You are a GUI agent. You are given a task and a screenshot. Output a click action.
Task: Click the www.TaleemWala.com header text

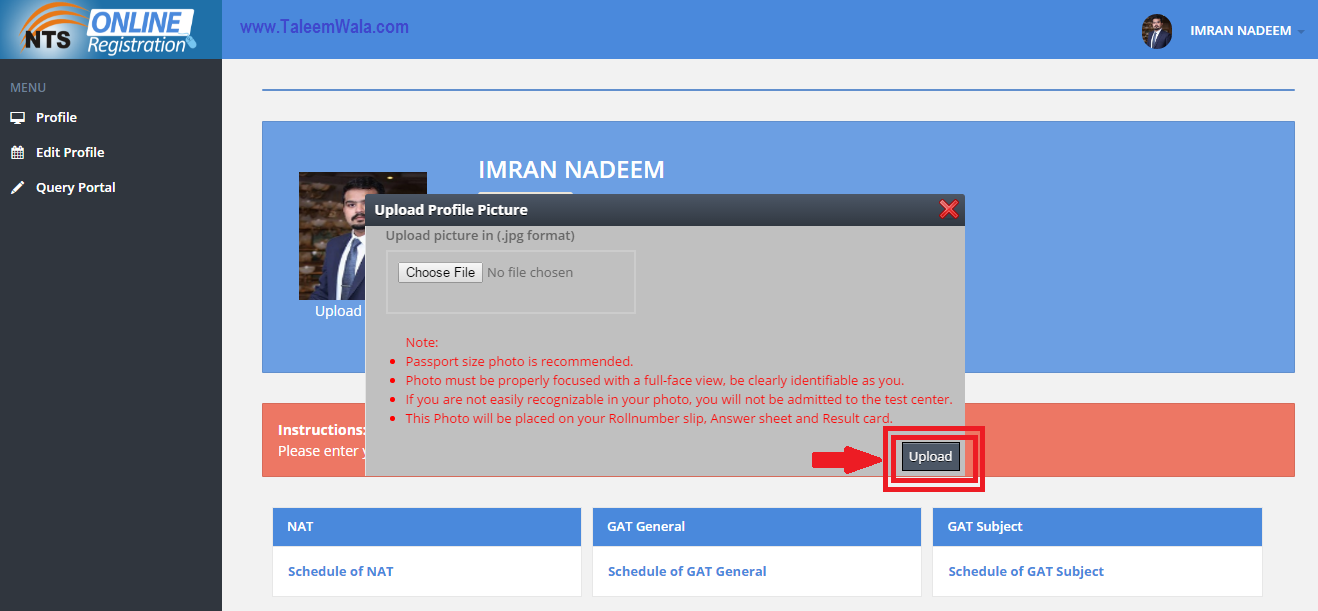point(324,27)
